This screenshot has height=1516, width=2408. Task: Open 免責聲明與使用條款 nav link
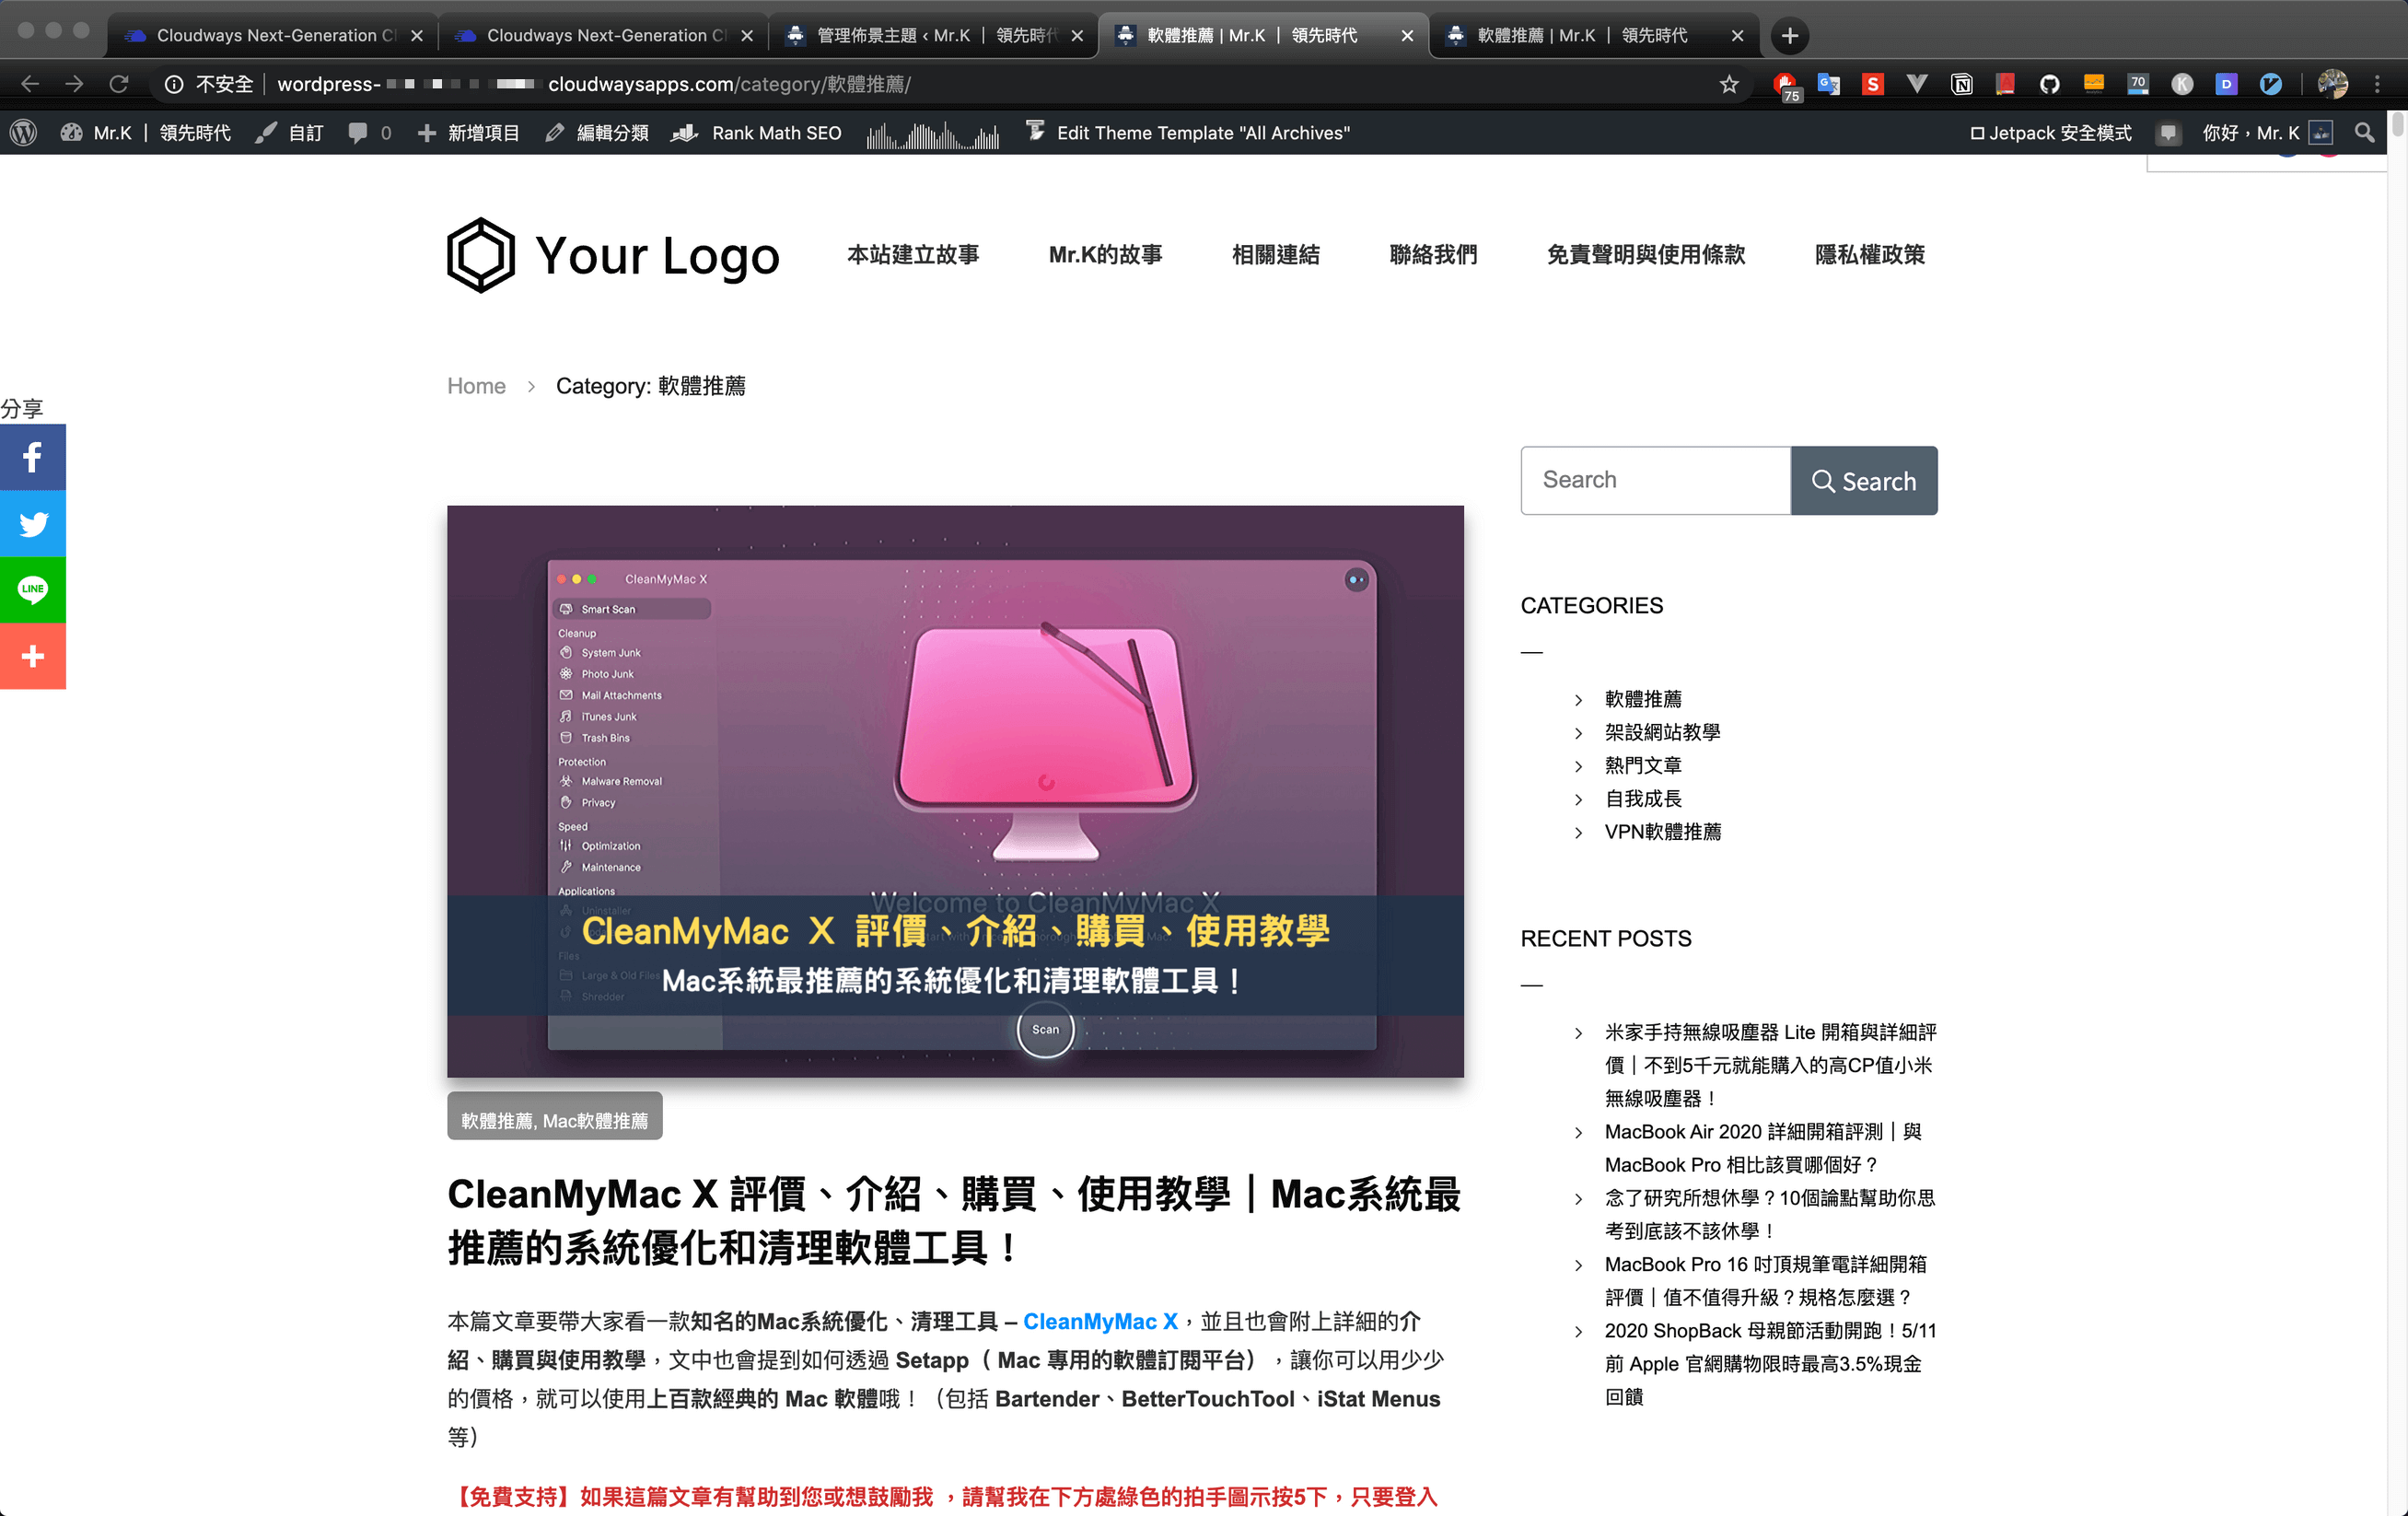click(x=1646, y=255)
